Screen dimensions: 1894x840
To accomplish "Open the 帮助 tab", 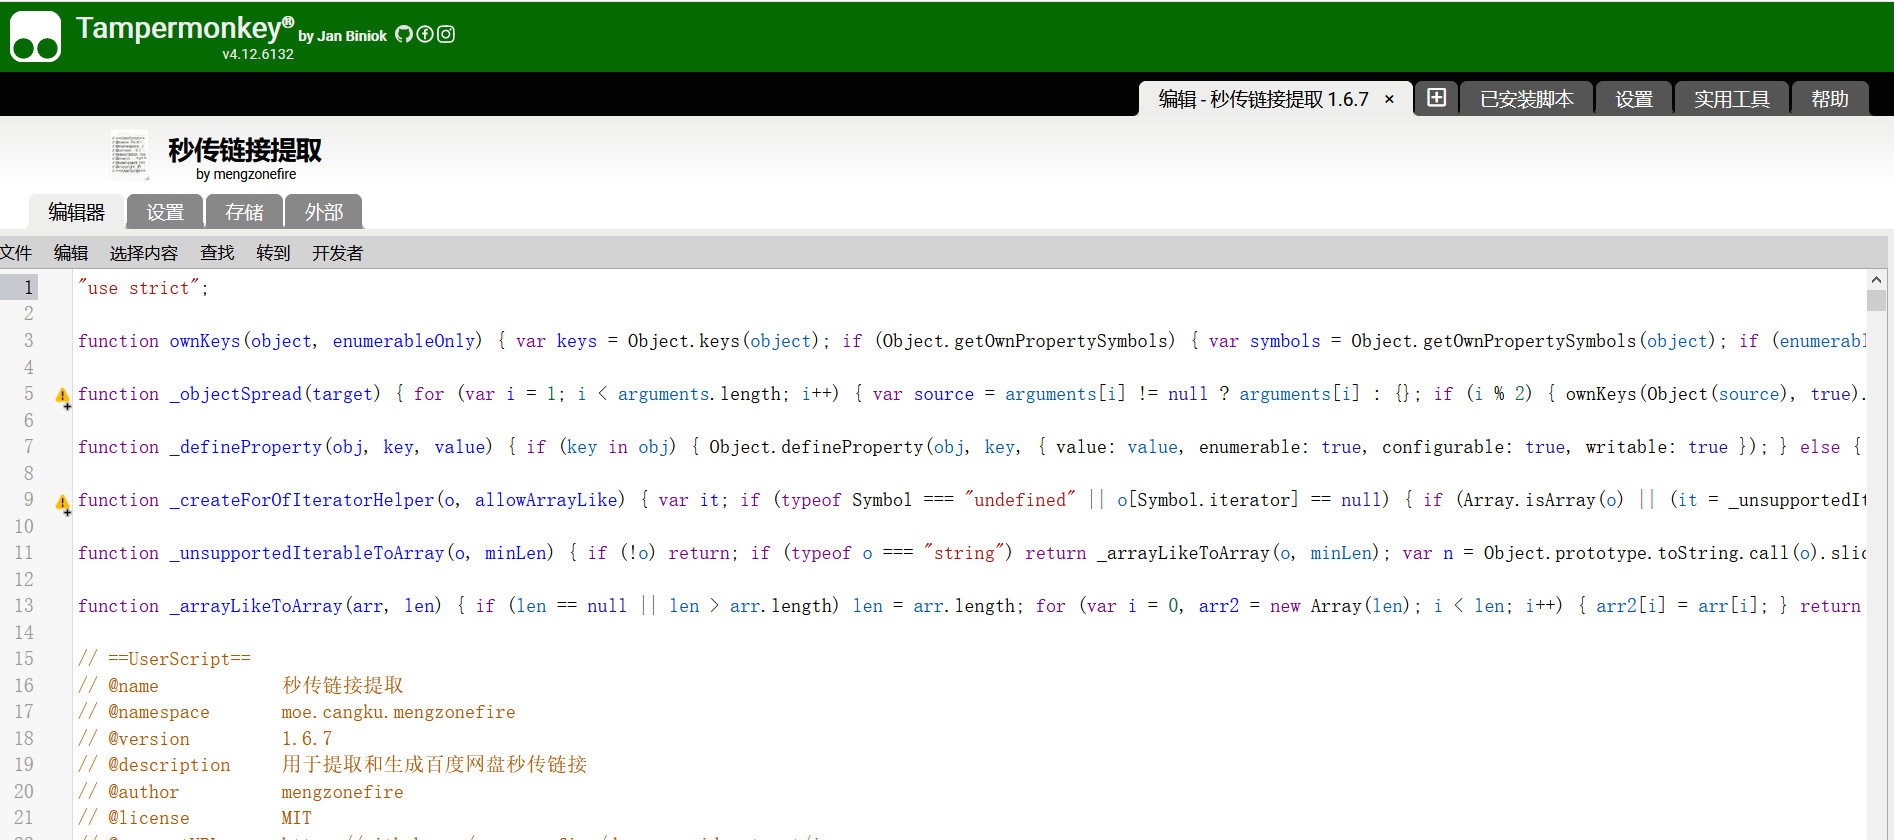I will point(1829,99).
